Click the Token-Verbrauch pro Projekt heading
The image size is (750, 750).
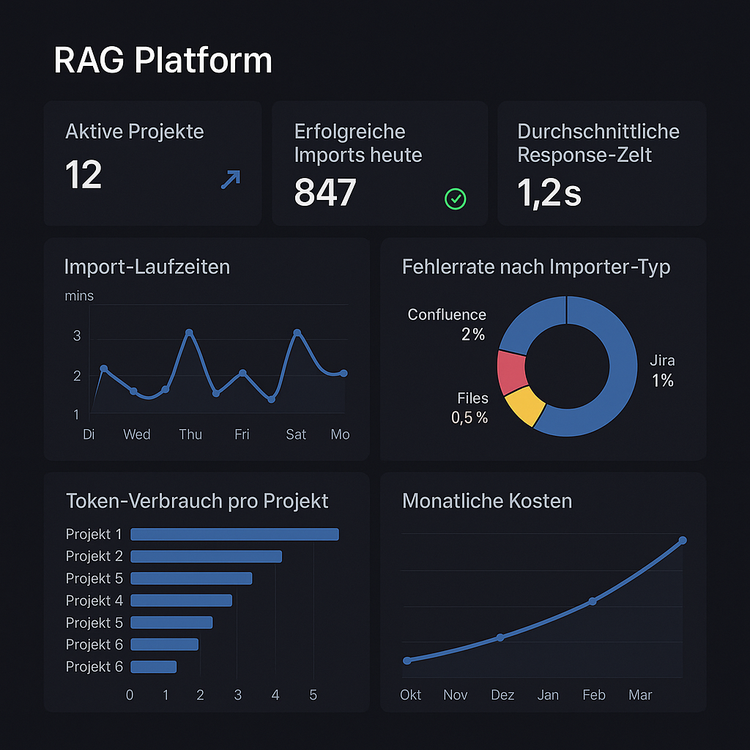point(196,501)
